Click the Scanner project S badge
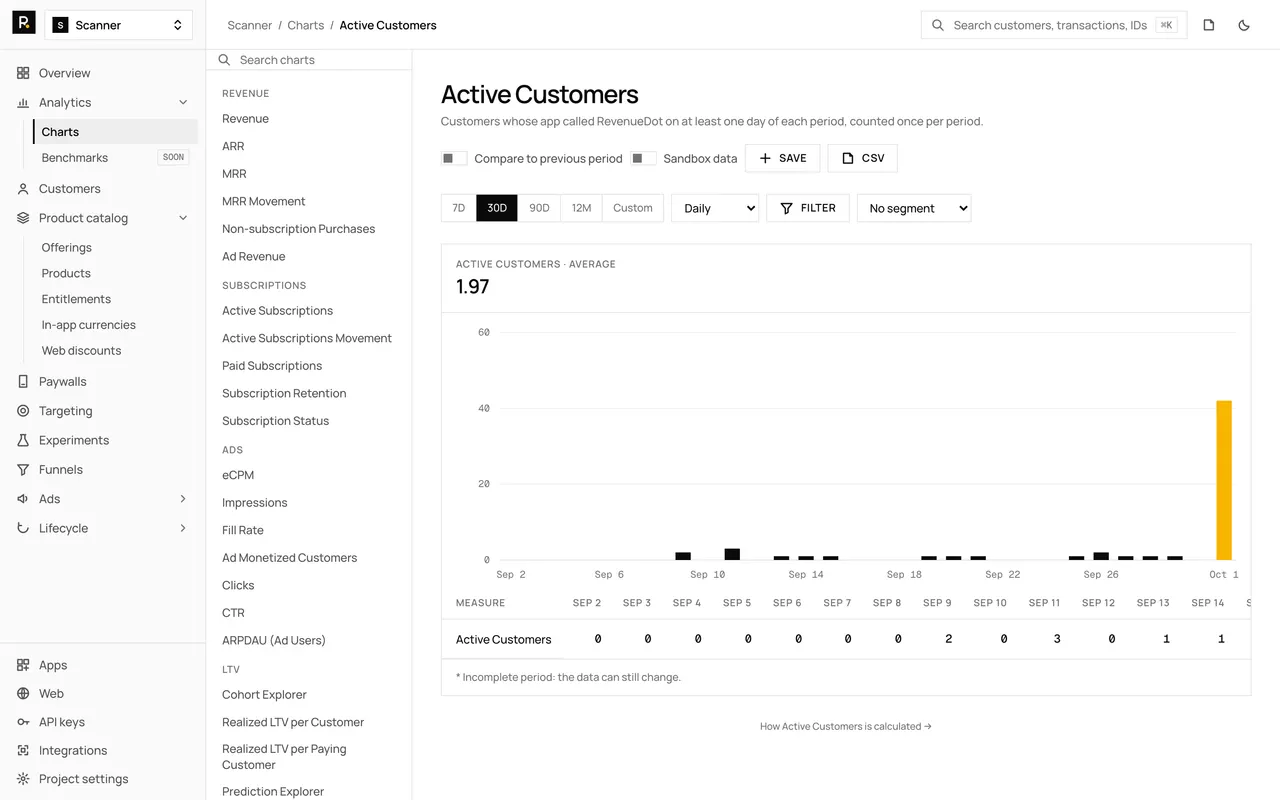Screen dimensions: 1280x800 [60, 25]
